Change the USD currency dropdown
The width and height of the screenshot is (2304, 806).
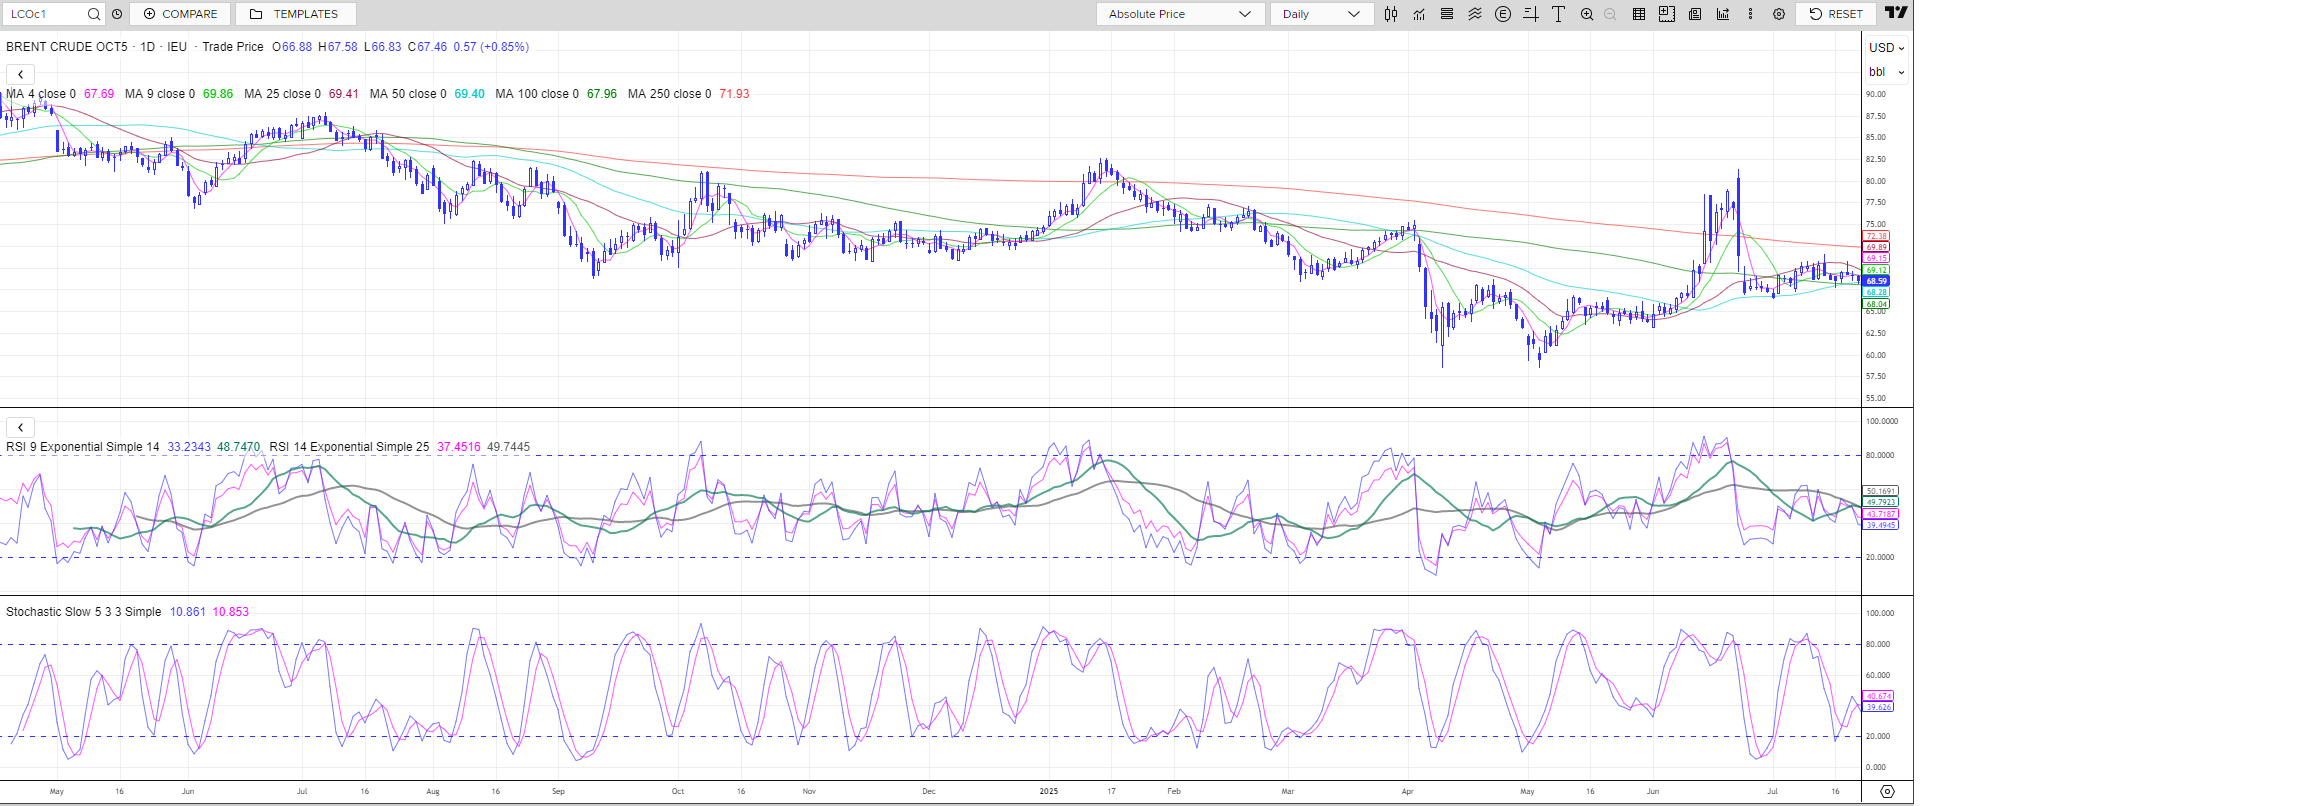pyautogui.click(x=1886, y=48)
